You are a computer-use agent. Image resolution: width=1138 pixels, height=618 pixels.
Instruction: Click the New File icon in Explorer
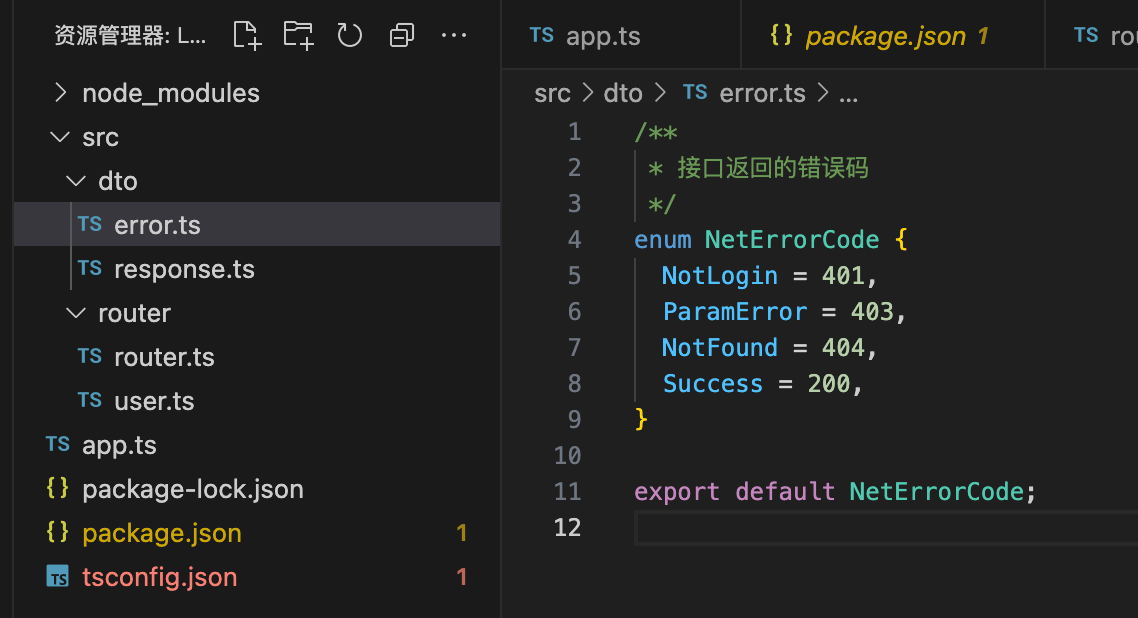point(246,34)
